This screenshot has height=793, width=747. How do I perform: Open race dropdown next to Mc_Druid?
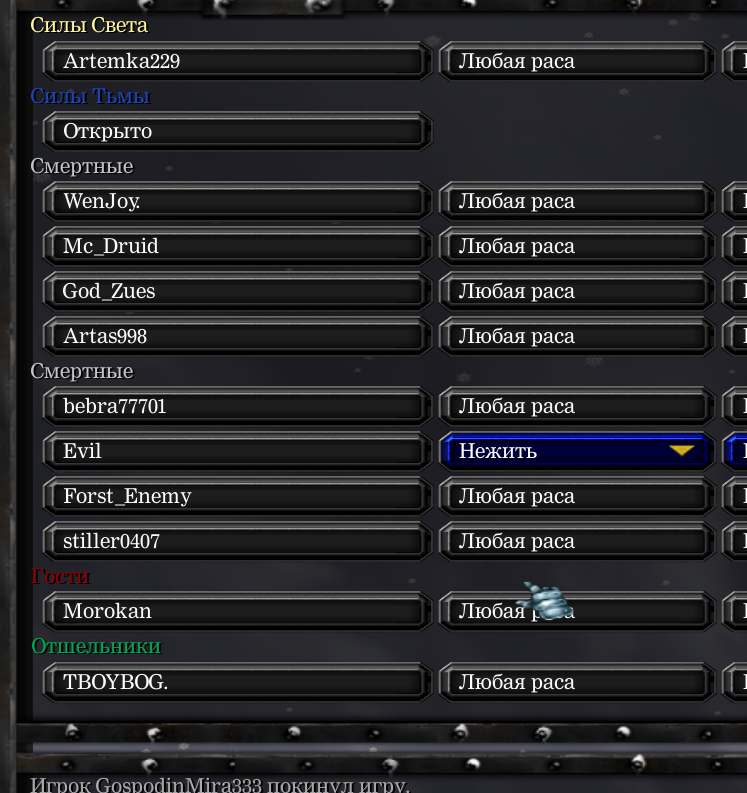coord(577,246)
